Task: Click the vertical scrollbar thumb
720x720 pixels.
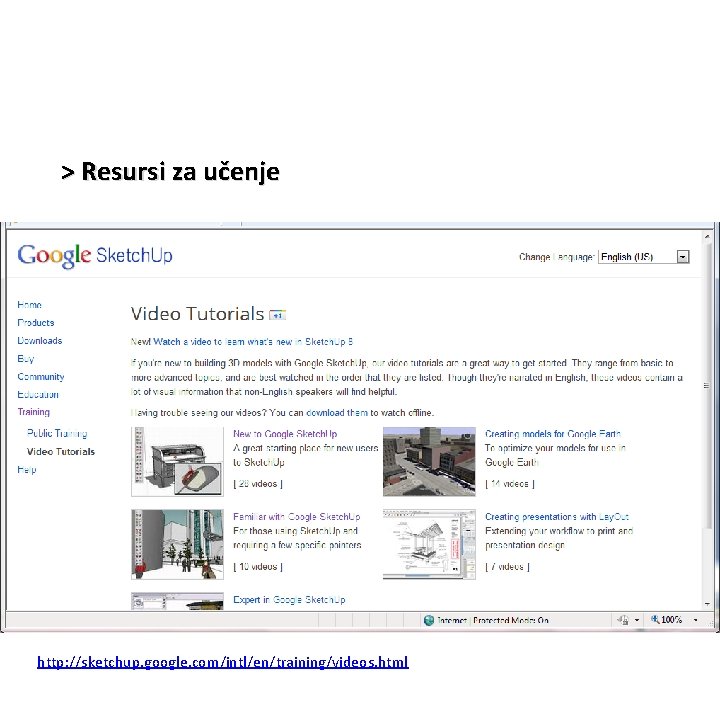Action: [x=707, y=386]
